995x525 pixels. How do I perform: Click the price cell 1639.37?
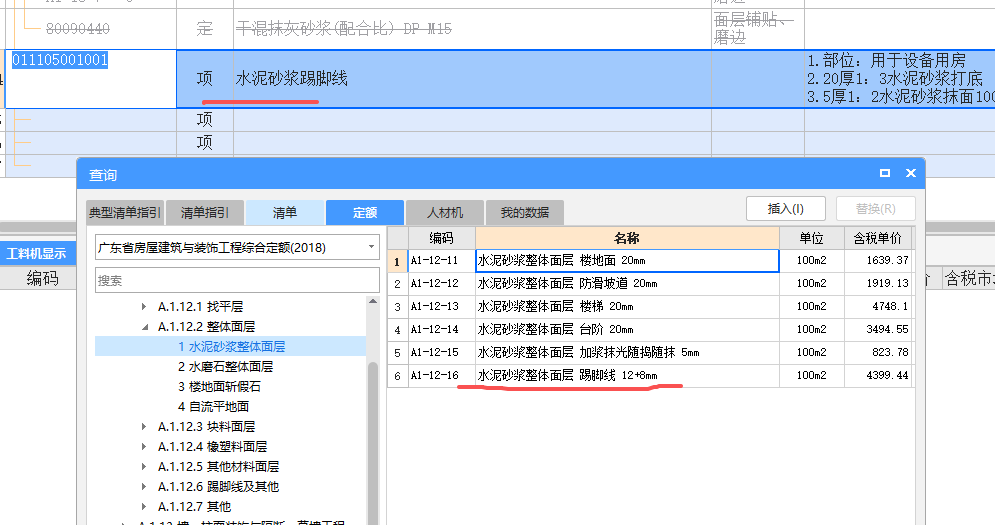tap(878, 261)
